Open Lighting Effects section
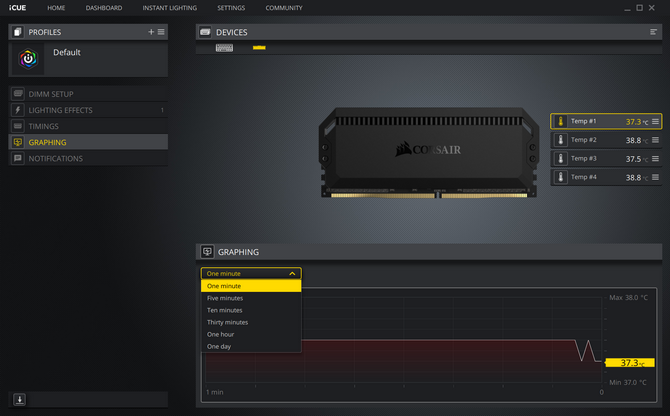The image size is (670, 416). click(x=88, y=110)
